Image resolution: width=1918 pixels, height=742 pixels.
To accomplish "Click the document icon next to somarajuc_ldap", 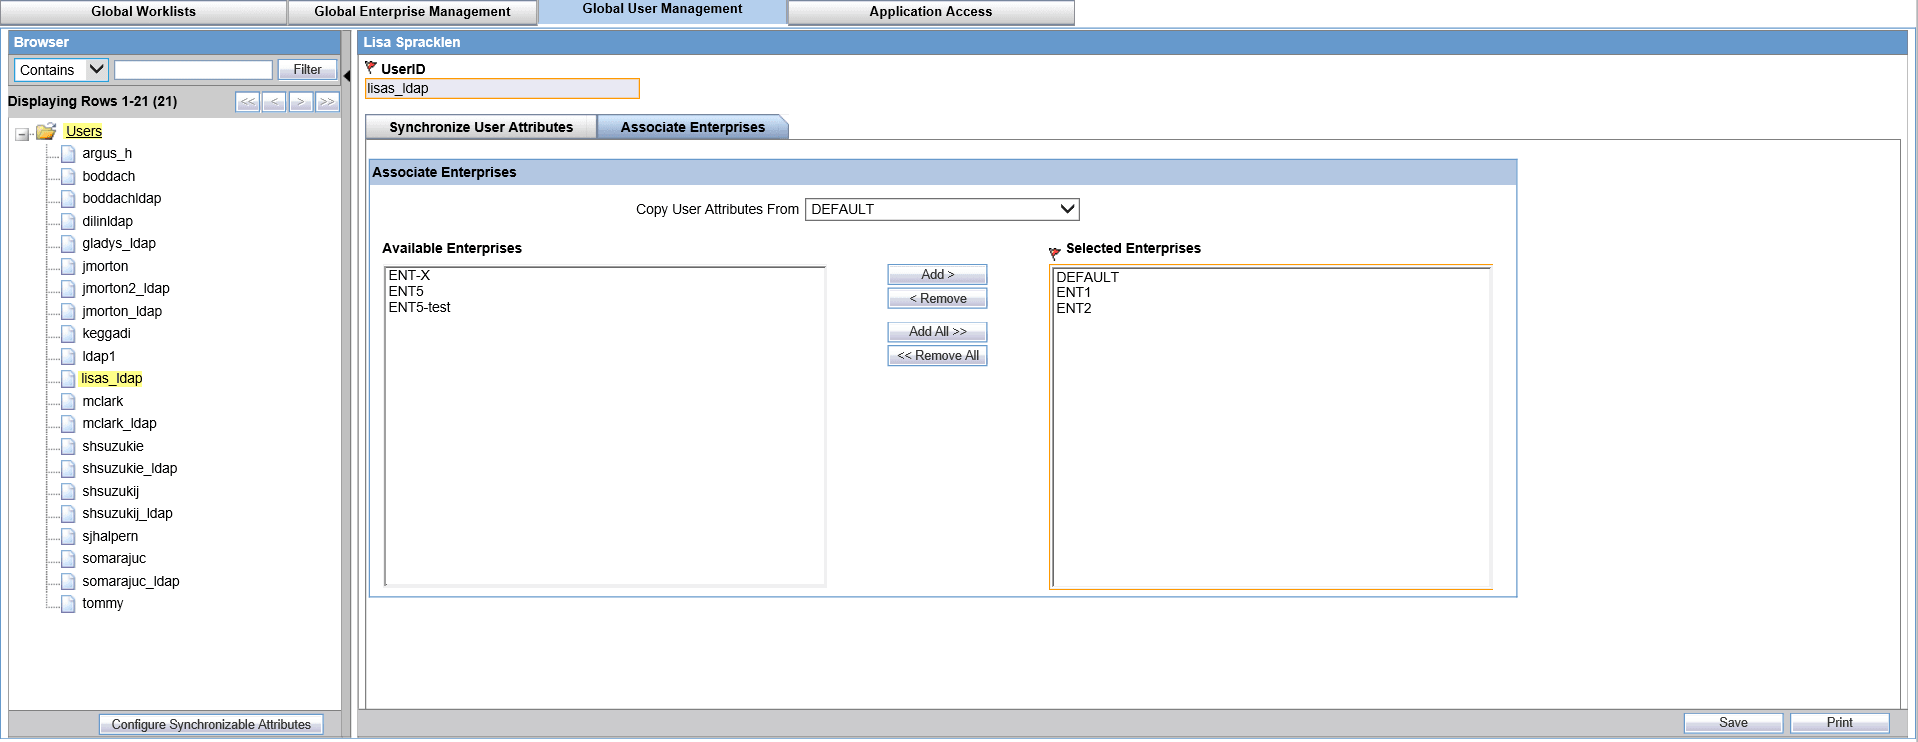I will coord(68,581).
